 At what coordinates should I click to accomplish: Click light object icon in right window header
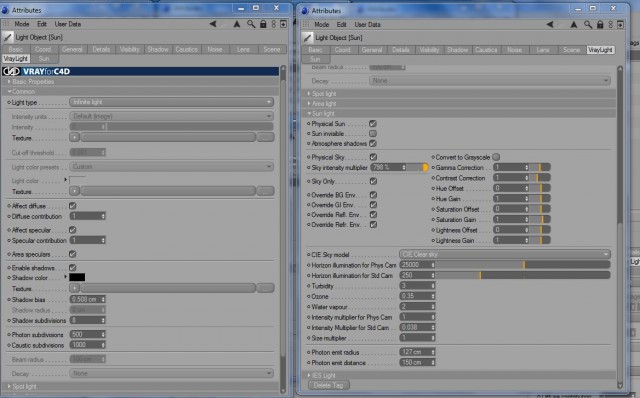307,38
